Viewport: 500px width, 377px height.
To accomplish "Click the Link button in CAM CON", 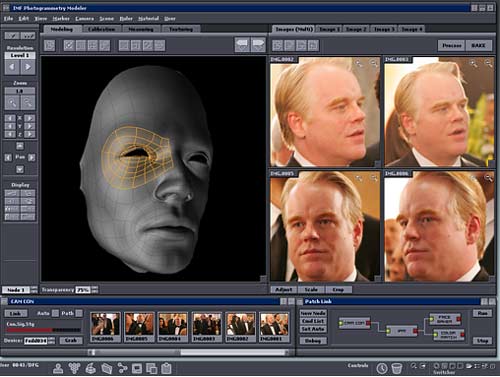I will pyautogui.click(x=15, y=314).
